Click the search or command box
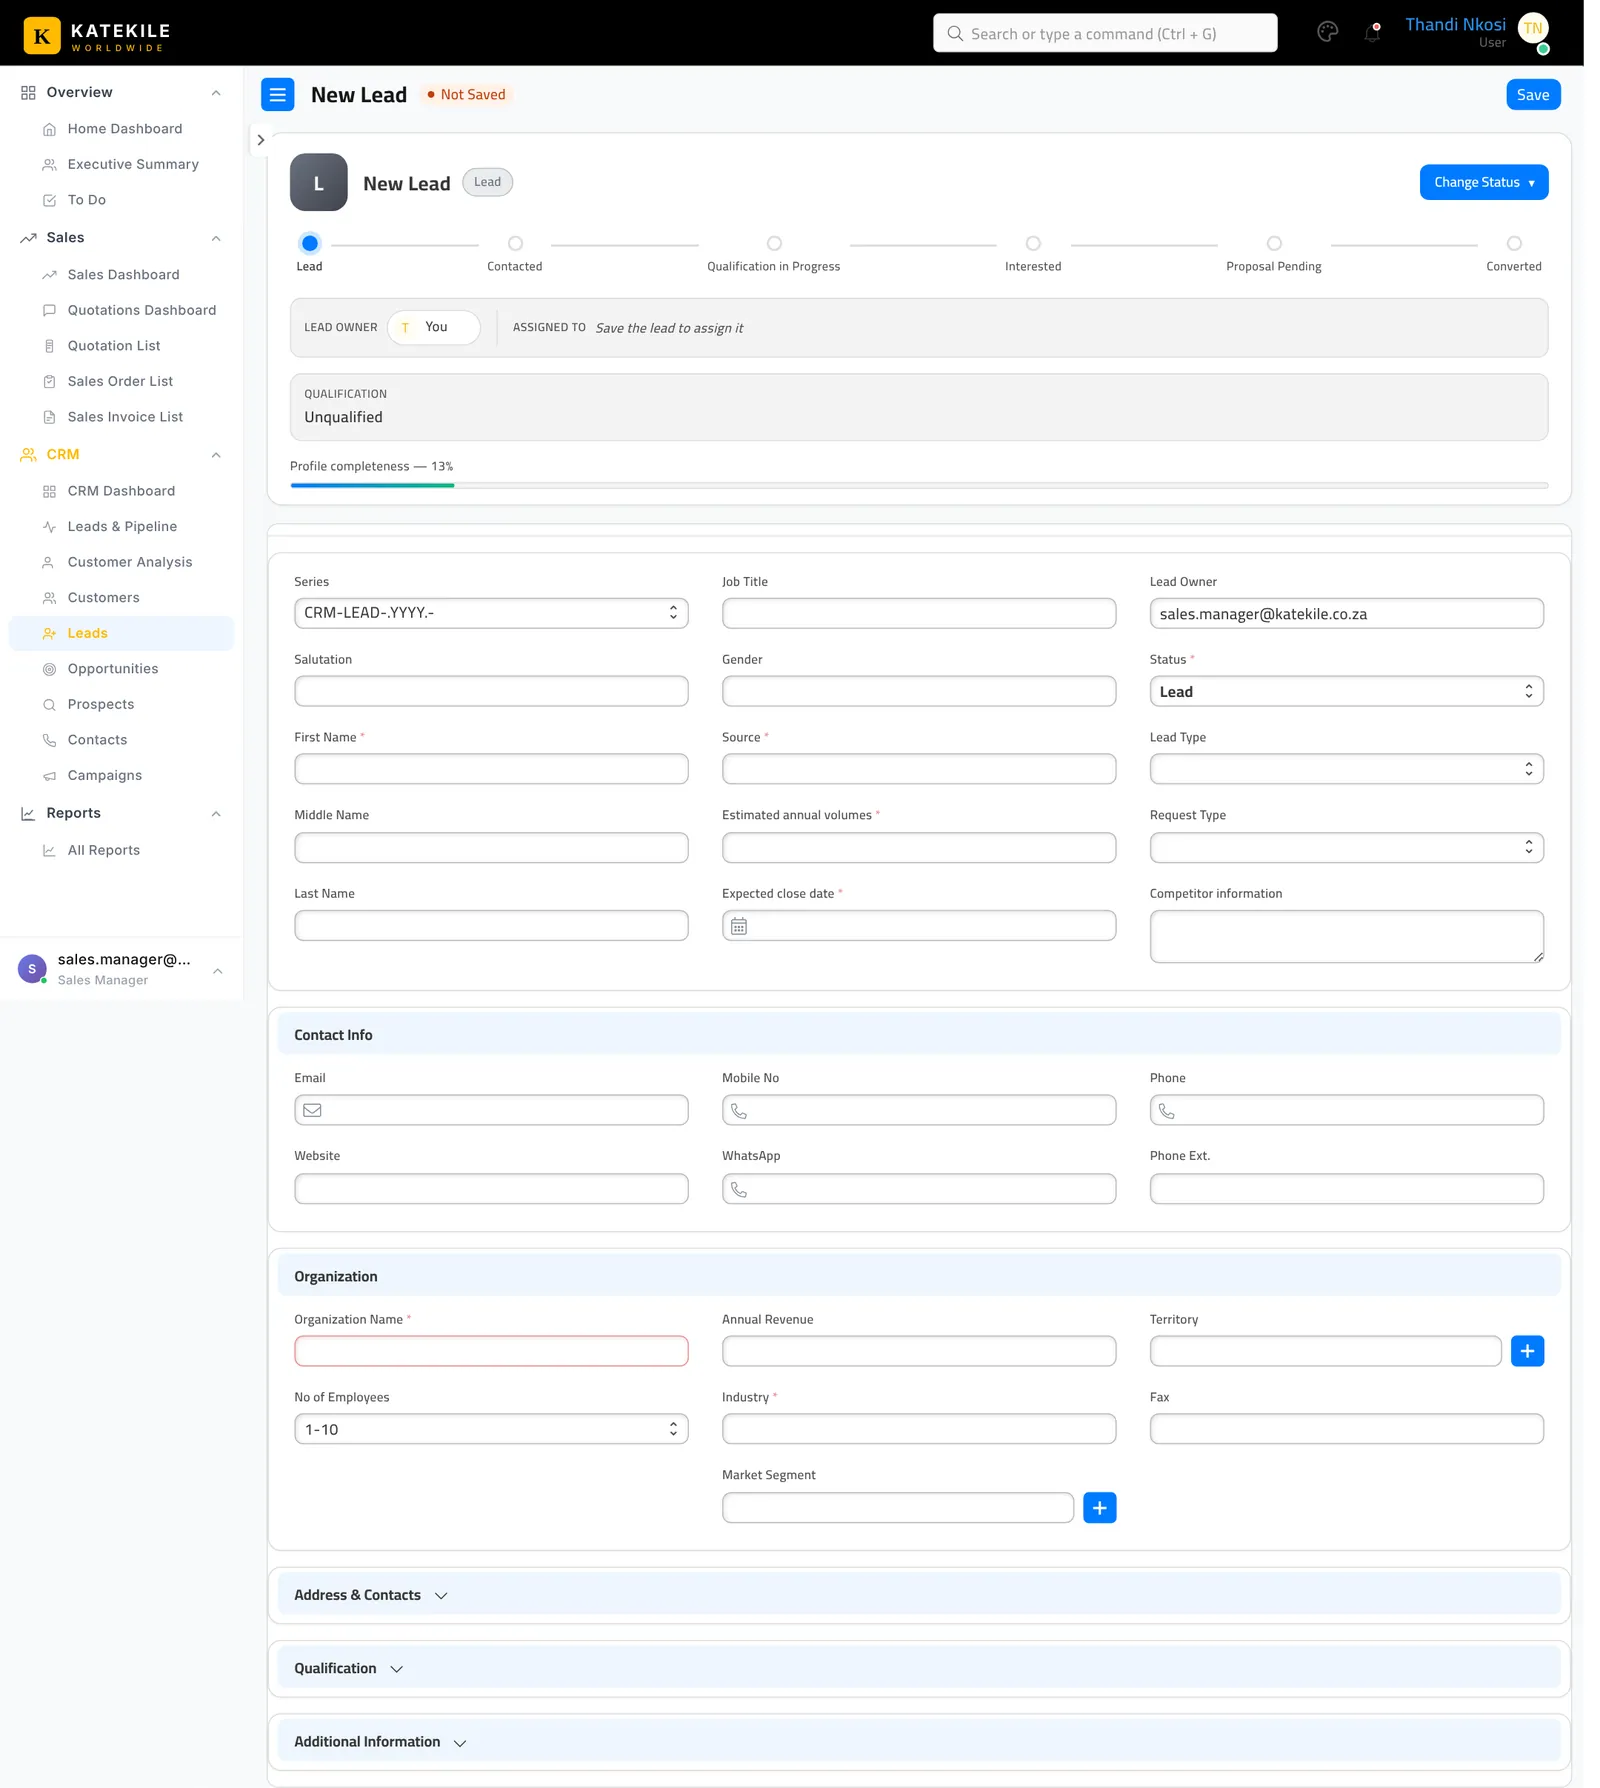Image resolution: width=1600 pixels, height=1788 pixels. pos(1105,33)
